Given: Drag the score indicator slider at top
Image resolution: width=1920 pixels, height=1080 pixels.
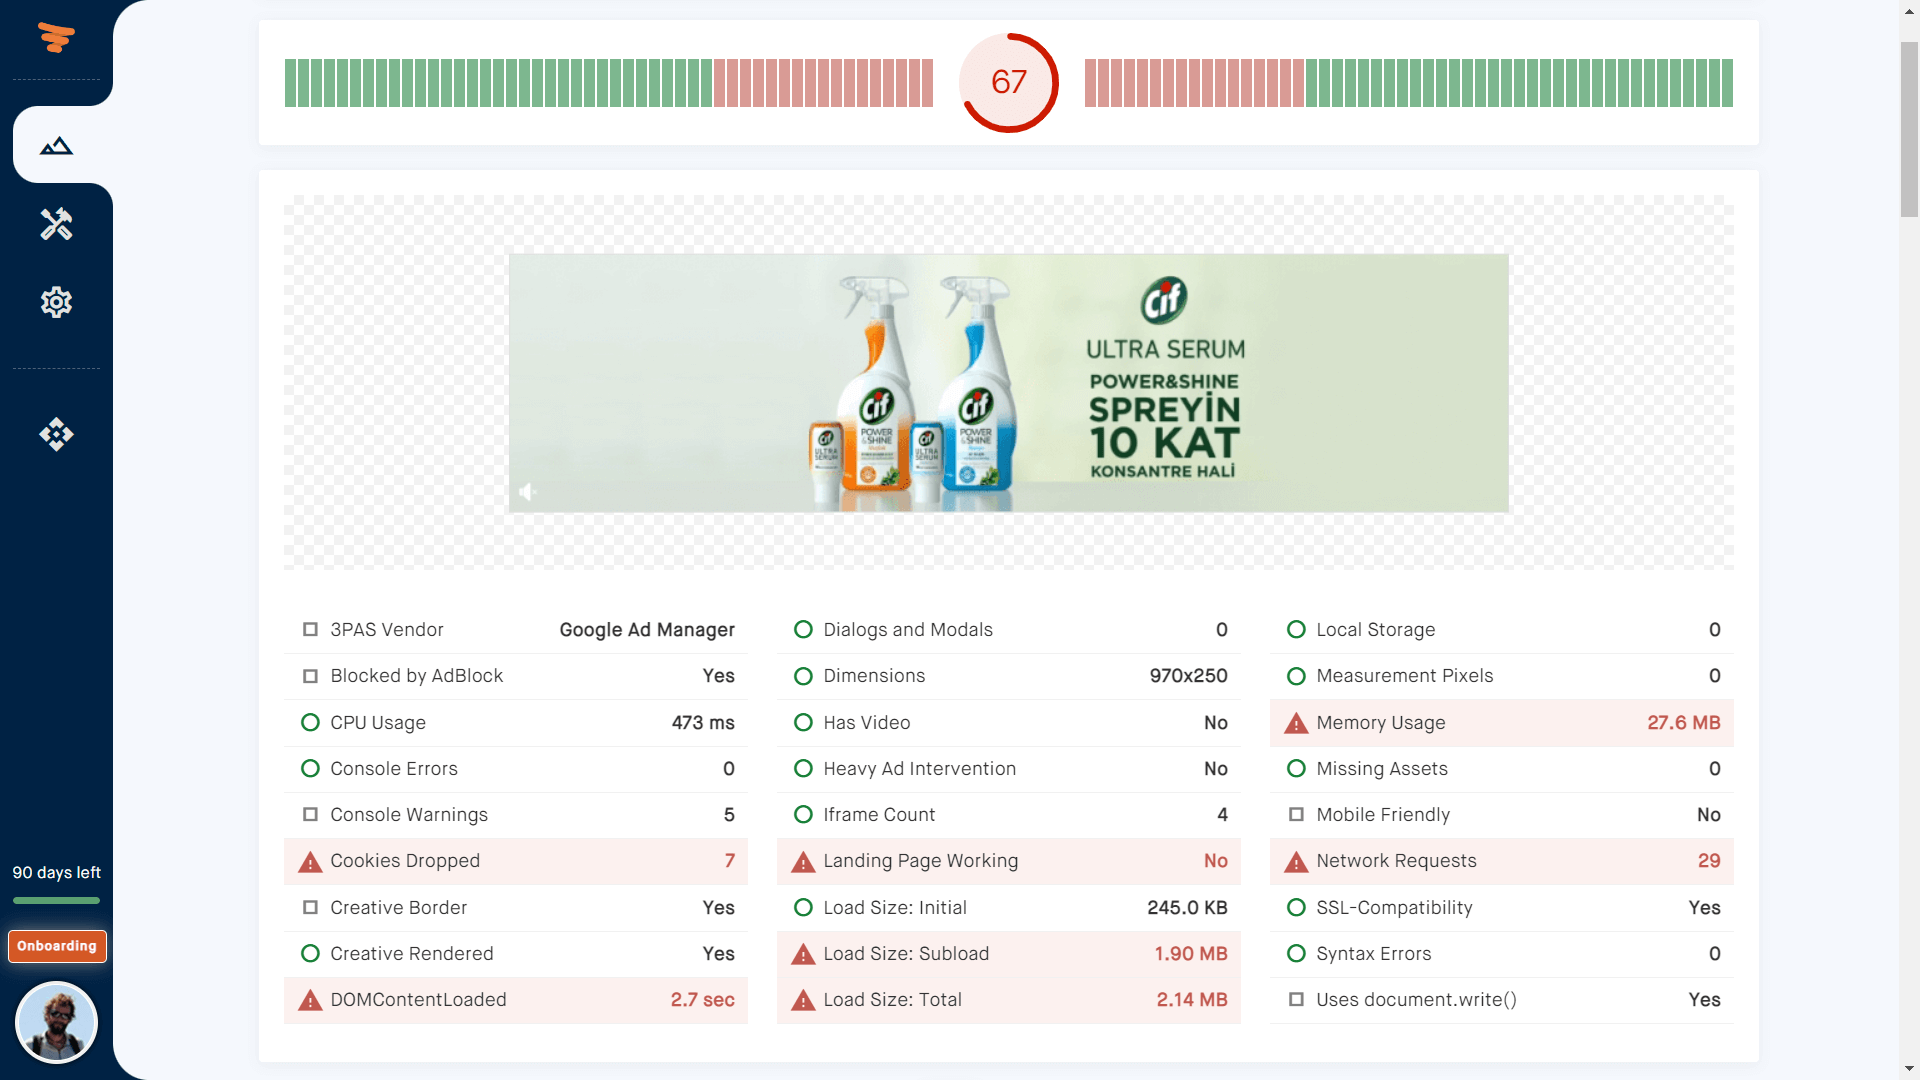Looking at the screenshot, I should [1009, 82].
